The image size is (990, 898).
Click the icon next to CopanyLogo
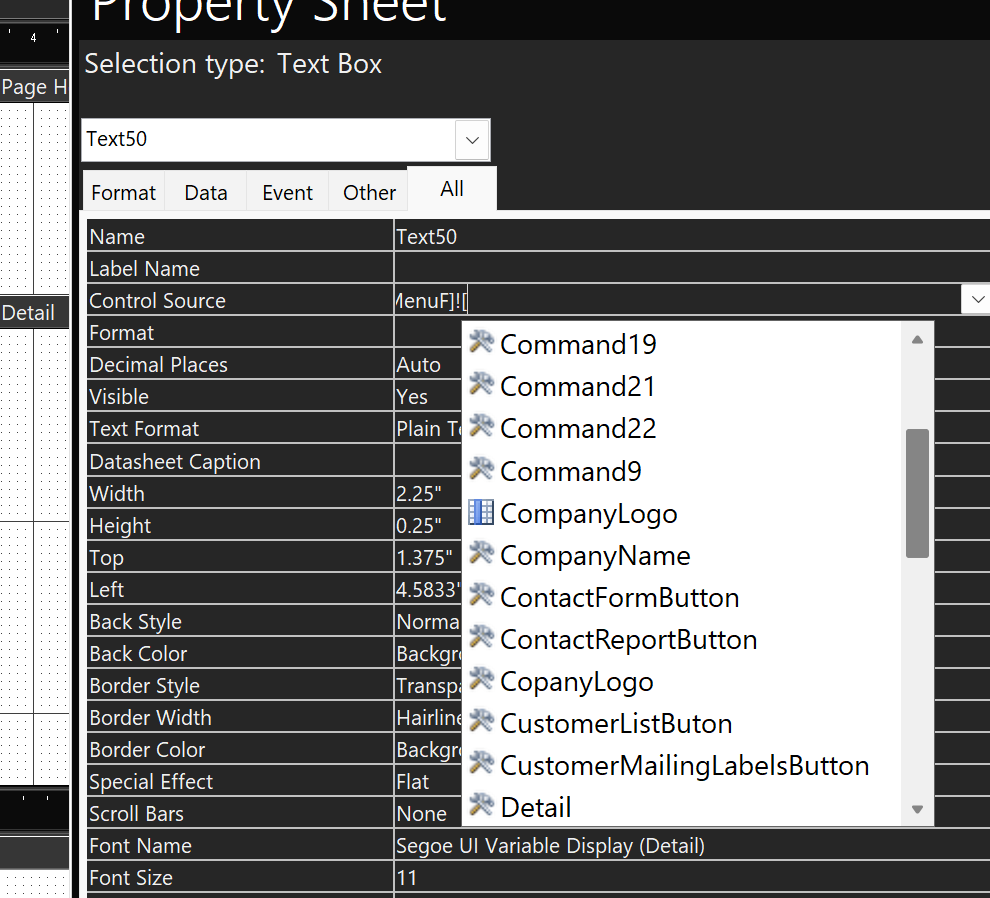pos(481,681)
